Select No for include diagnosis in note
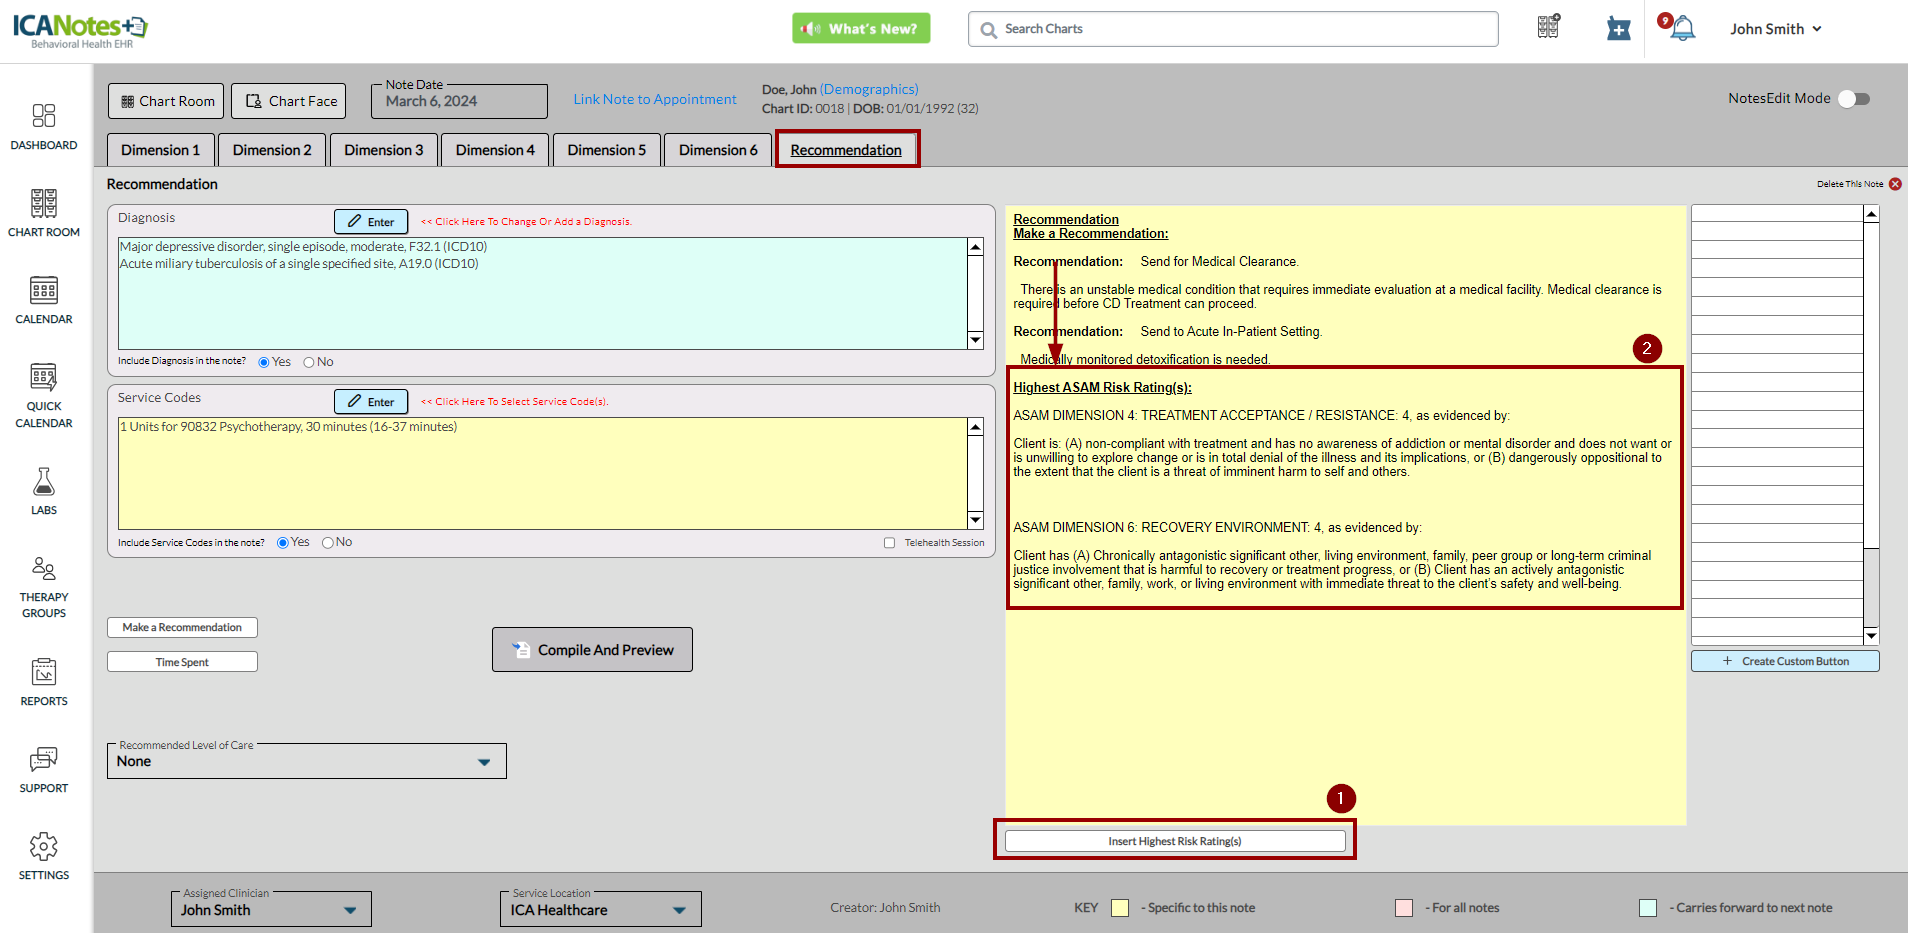 309,362
